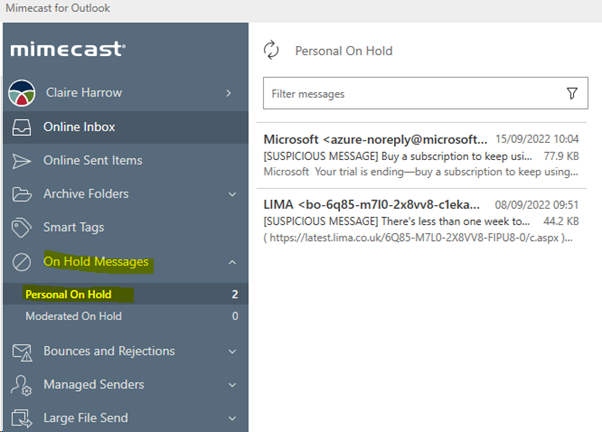Expand the Bounces and Rejections chevron
This screenshot has height=432, width=602.
click(232, 352)
